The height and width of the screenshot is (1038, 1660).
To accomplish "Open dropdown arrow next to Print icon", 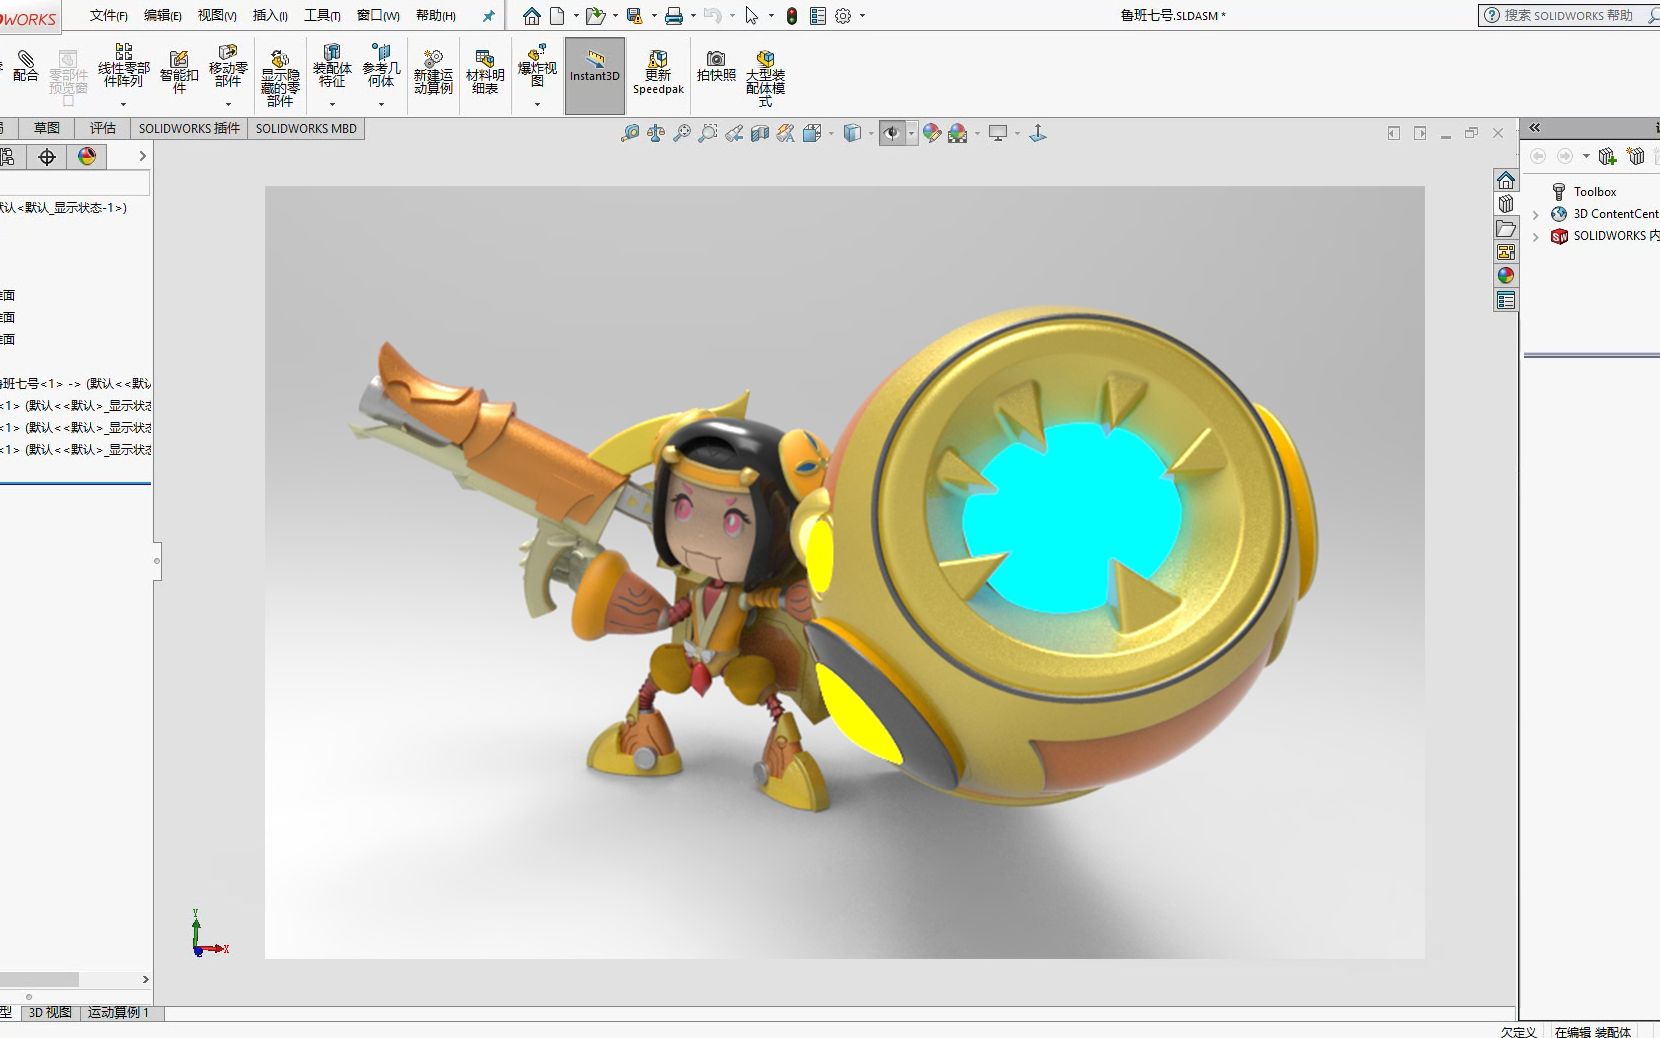I will pos(693,16).
